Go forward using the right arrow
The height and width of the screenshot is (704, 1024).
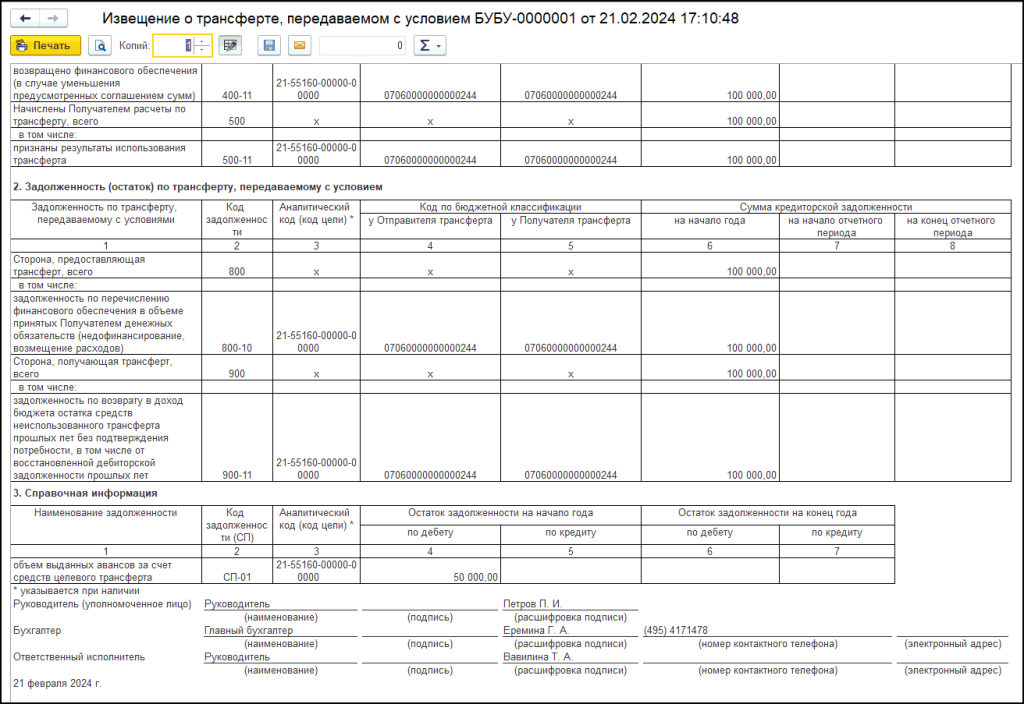53,19
